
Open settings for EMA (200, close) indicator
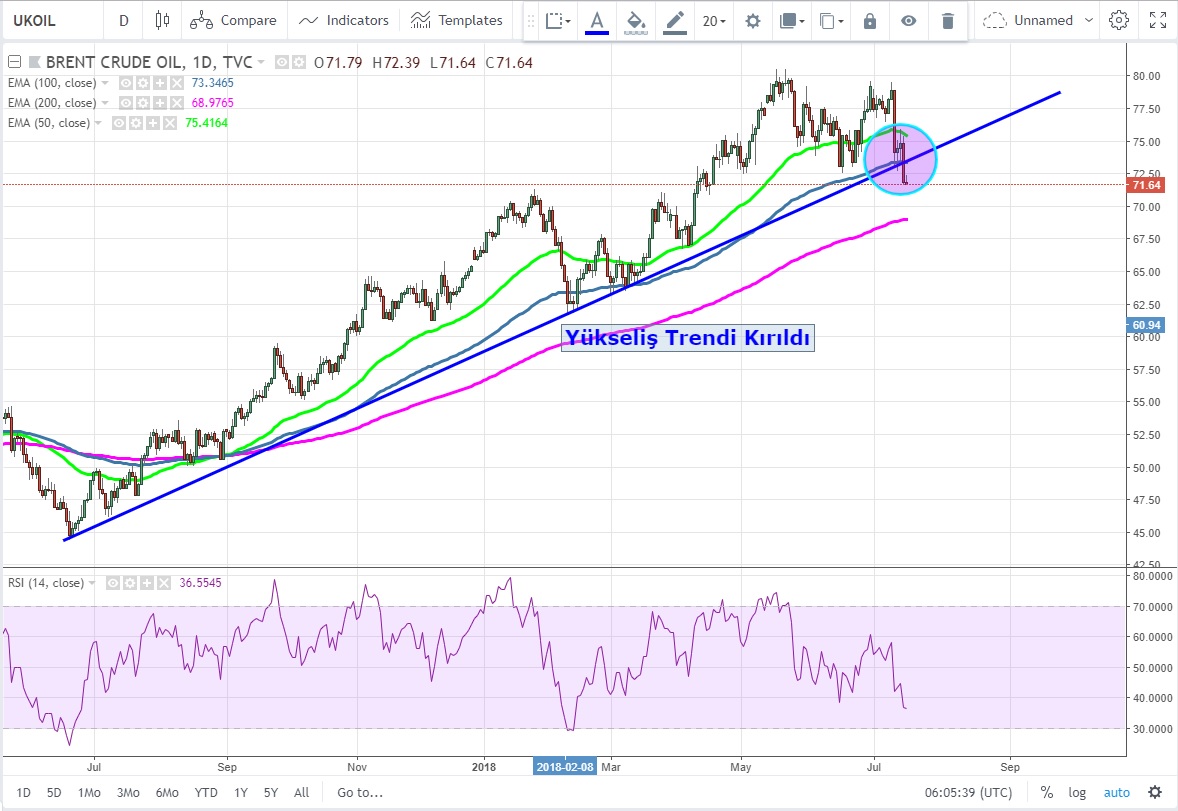click(144, 103)
